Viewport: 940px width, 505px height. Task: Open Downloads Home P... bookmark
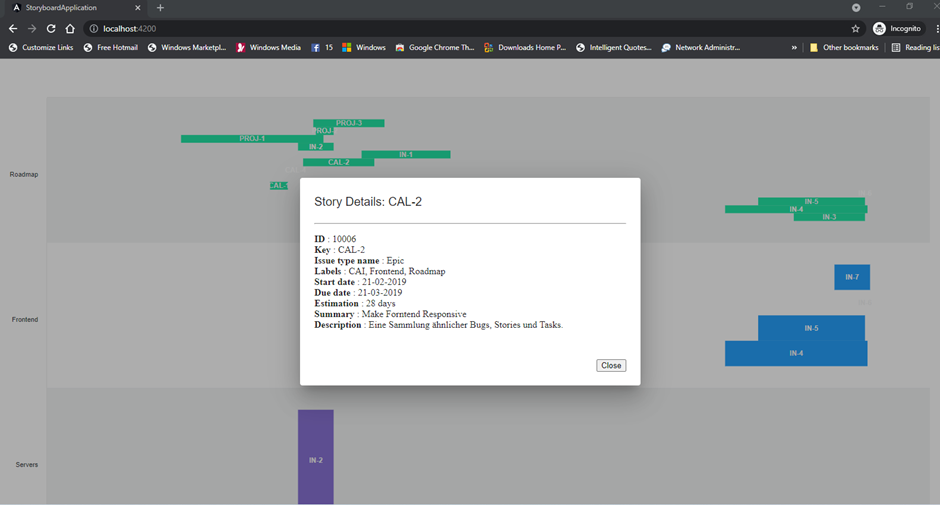pyautogui.click(x=525, y=47)
